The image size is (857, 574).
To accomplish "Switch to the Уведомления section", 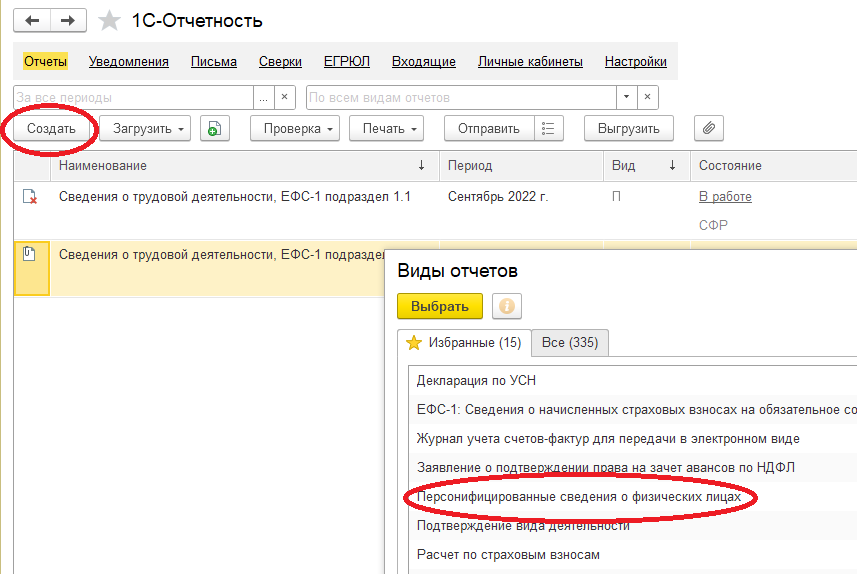I will point(128,61).
